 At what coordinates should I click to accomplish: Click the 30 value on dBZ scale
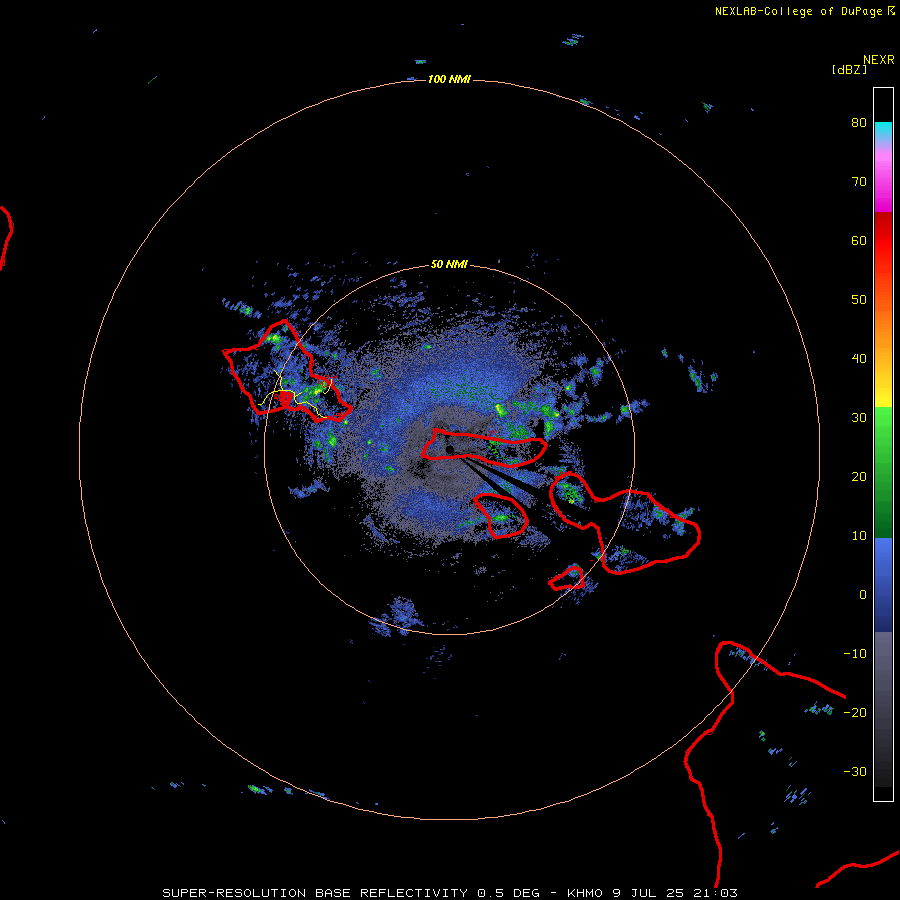[x=859, y=417]
